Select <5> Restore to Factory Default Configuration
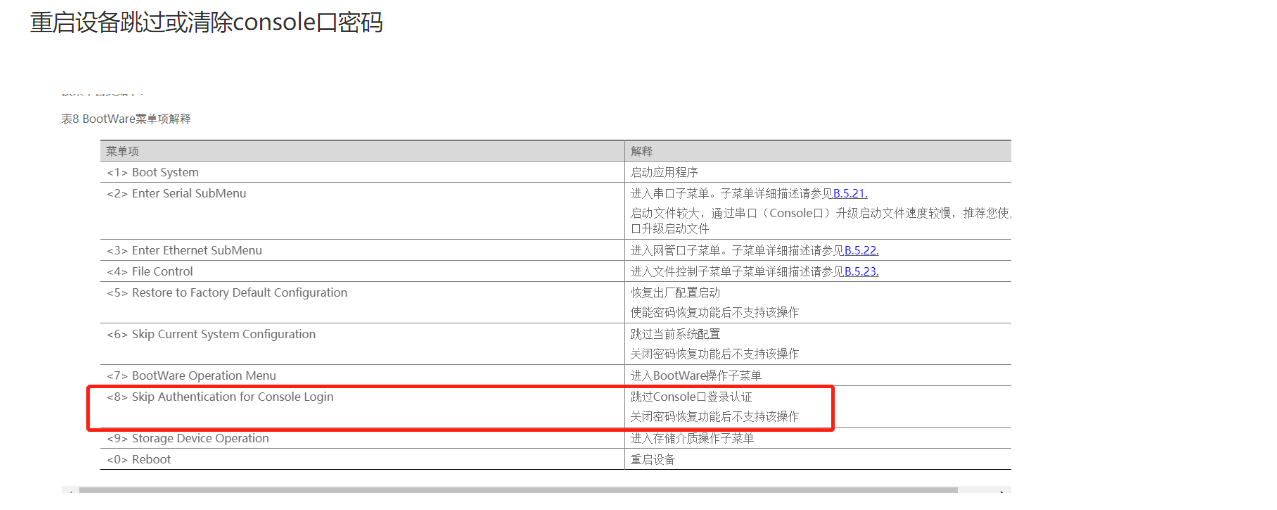 pos(227,293)
